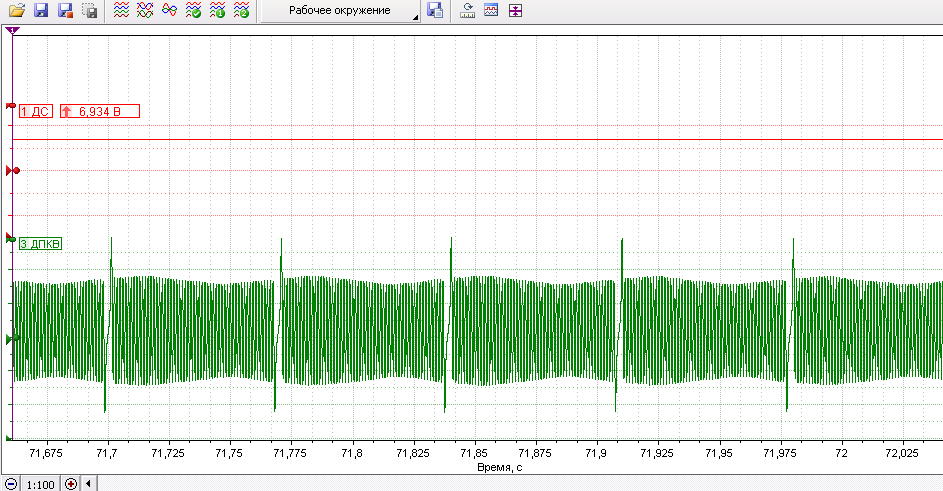The height and width of the screenshot is (491, 943).
Task: Click the save icon with red square
Action: (65, 10)
